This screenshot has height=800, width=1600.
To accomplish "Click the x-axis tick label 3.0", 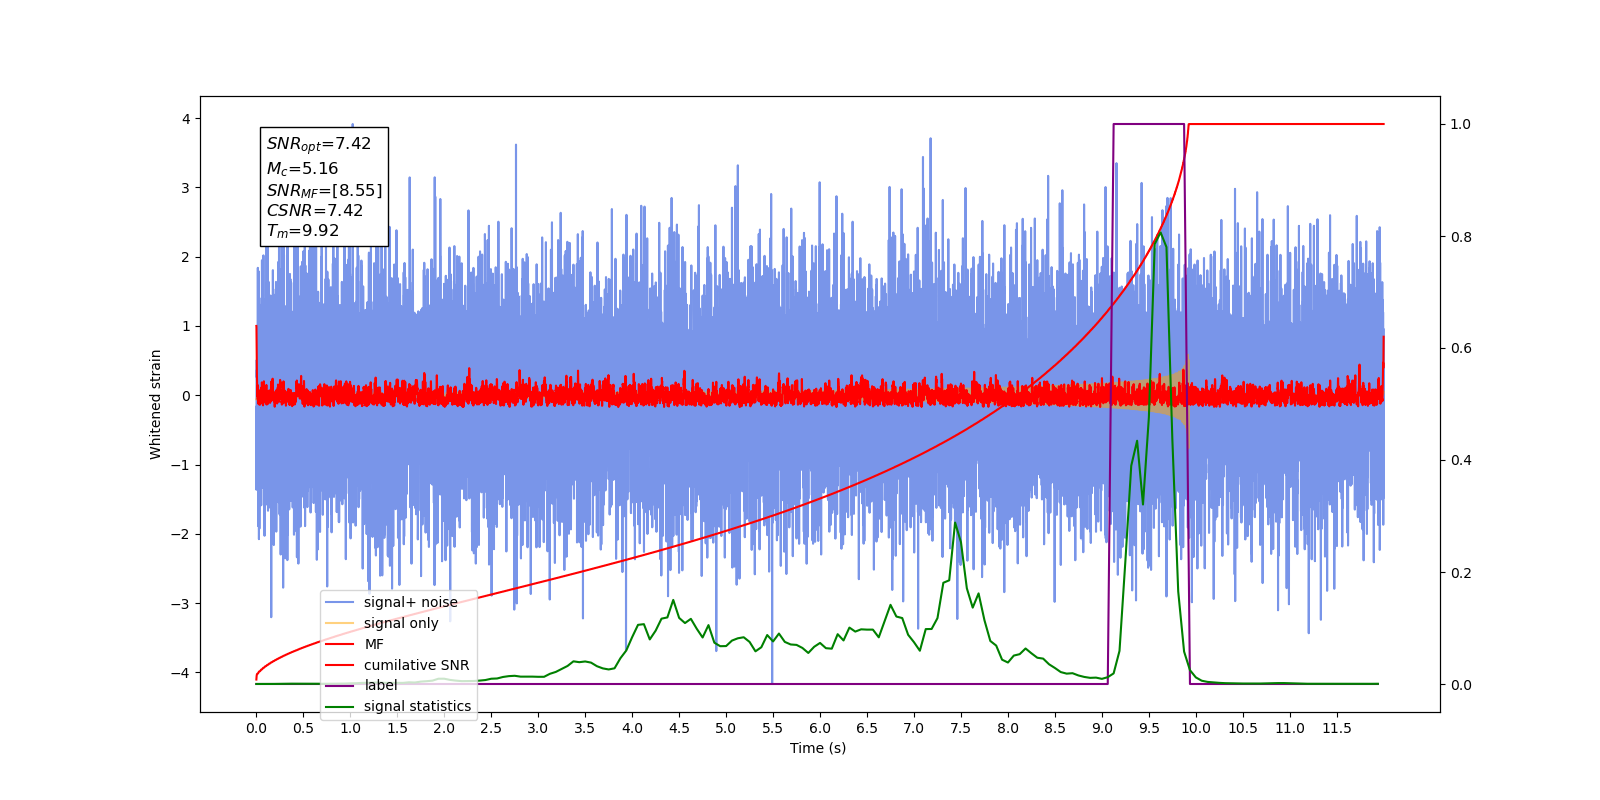I will click(538, 728).
